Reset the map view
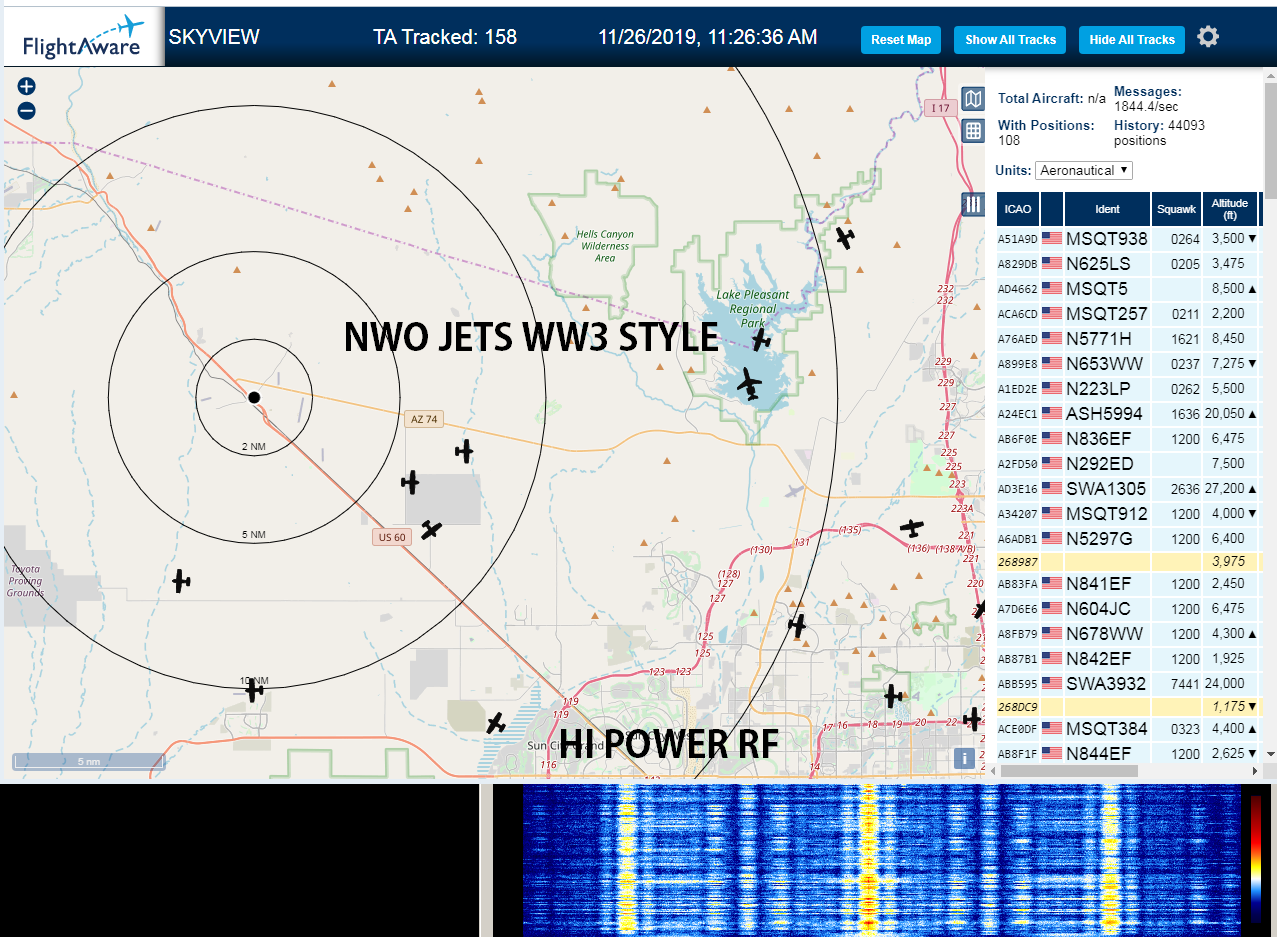 pos(901,40)
